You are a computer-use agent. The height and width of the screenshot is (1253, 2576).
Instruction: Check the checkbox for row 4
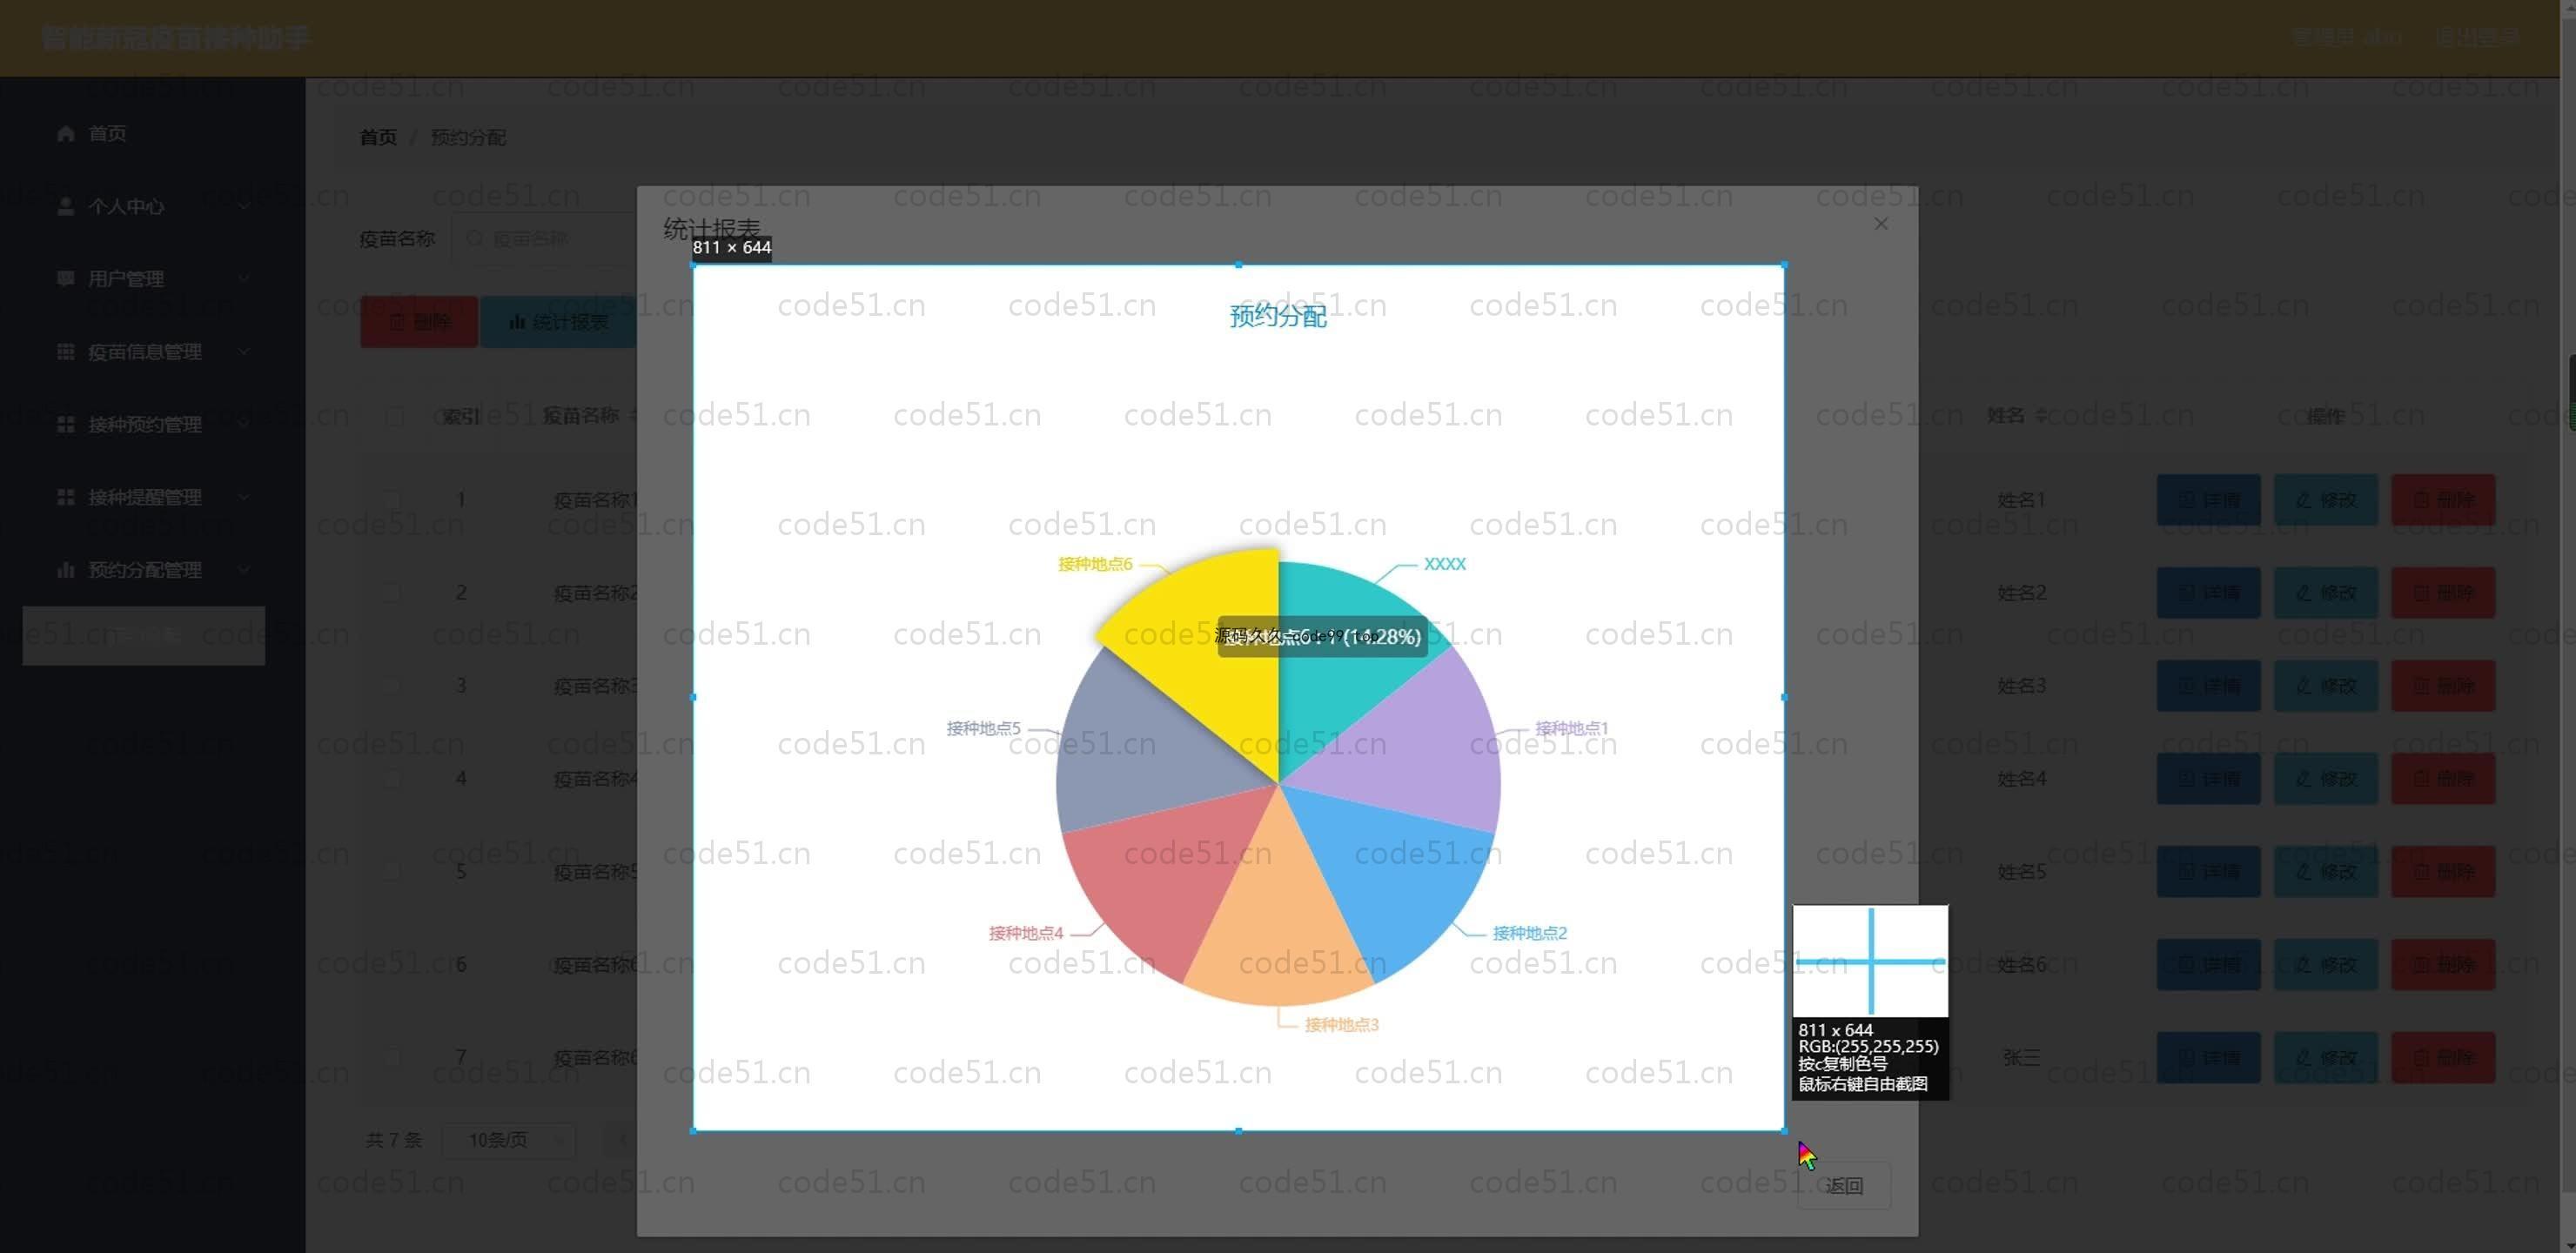(x=393, y=778)
